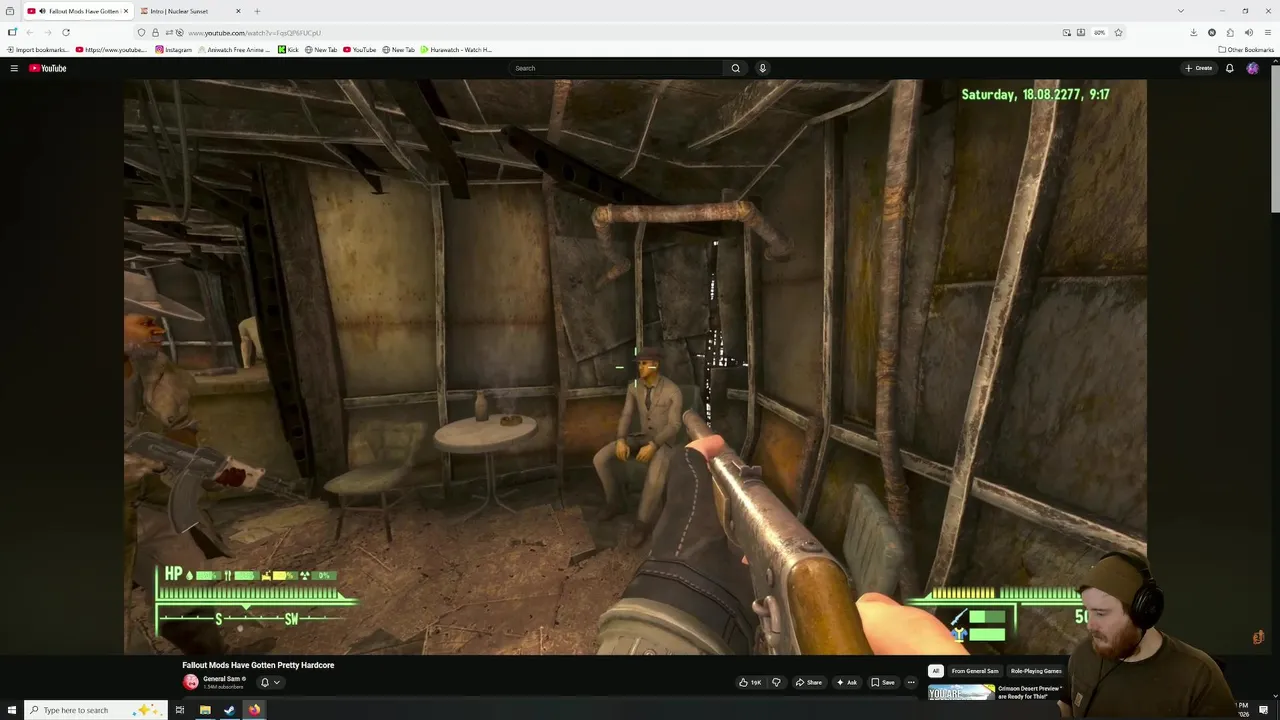This screenshot has height=720, width=1280.
Task: Open Crimson Desert Preview video thumbnail
Action: tap(961, 693)
